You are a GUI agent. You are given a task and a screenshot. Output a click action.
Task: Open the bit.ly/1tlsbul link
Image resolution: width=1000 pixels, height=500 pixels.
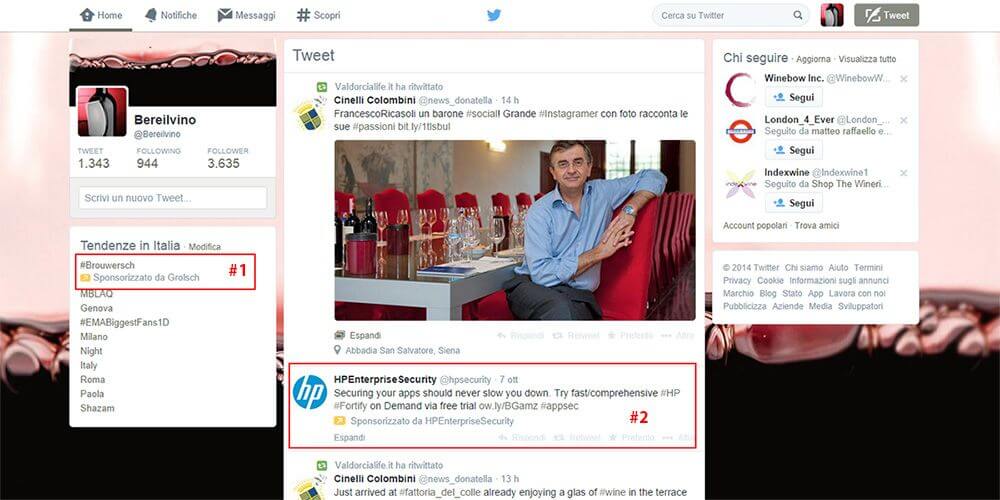(x=424, y=126)
